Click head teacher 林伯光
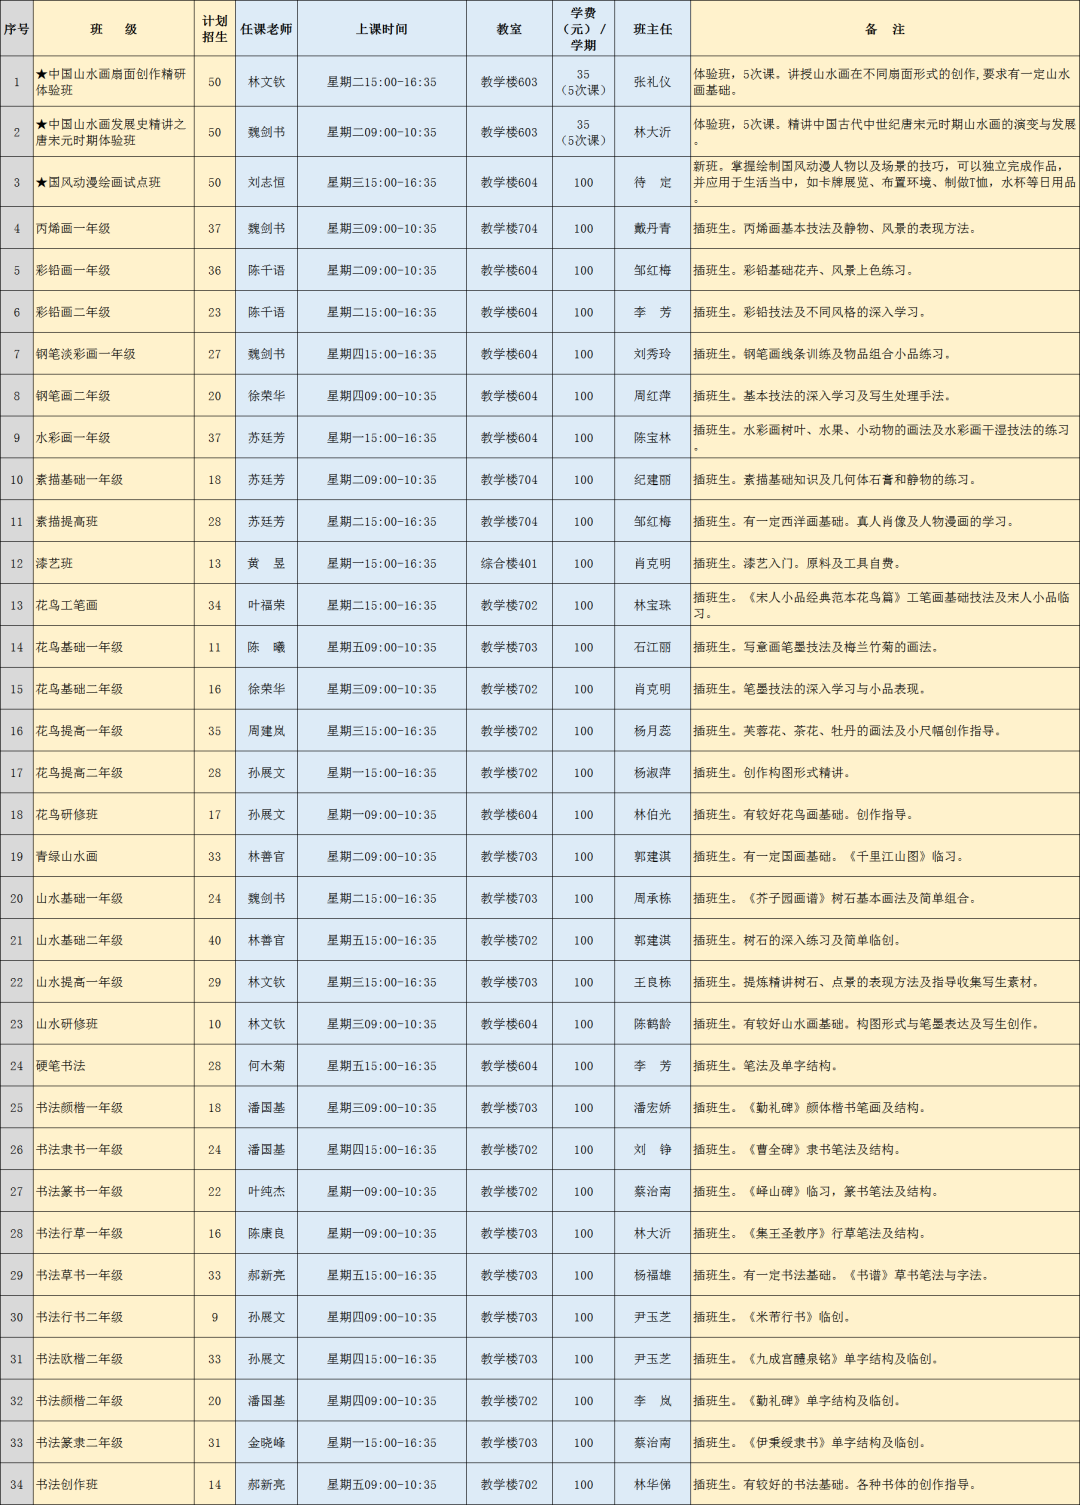This screenshot has height=1505, width=1080. (652, 815)
